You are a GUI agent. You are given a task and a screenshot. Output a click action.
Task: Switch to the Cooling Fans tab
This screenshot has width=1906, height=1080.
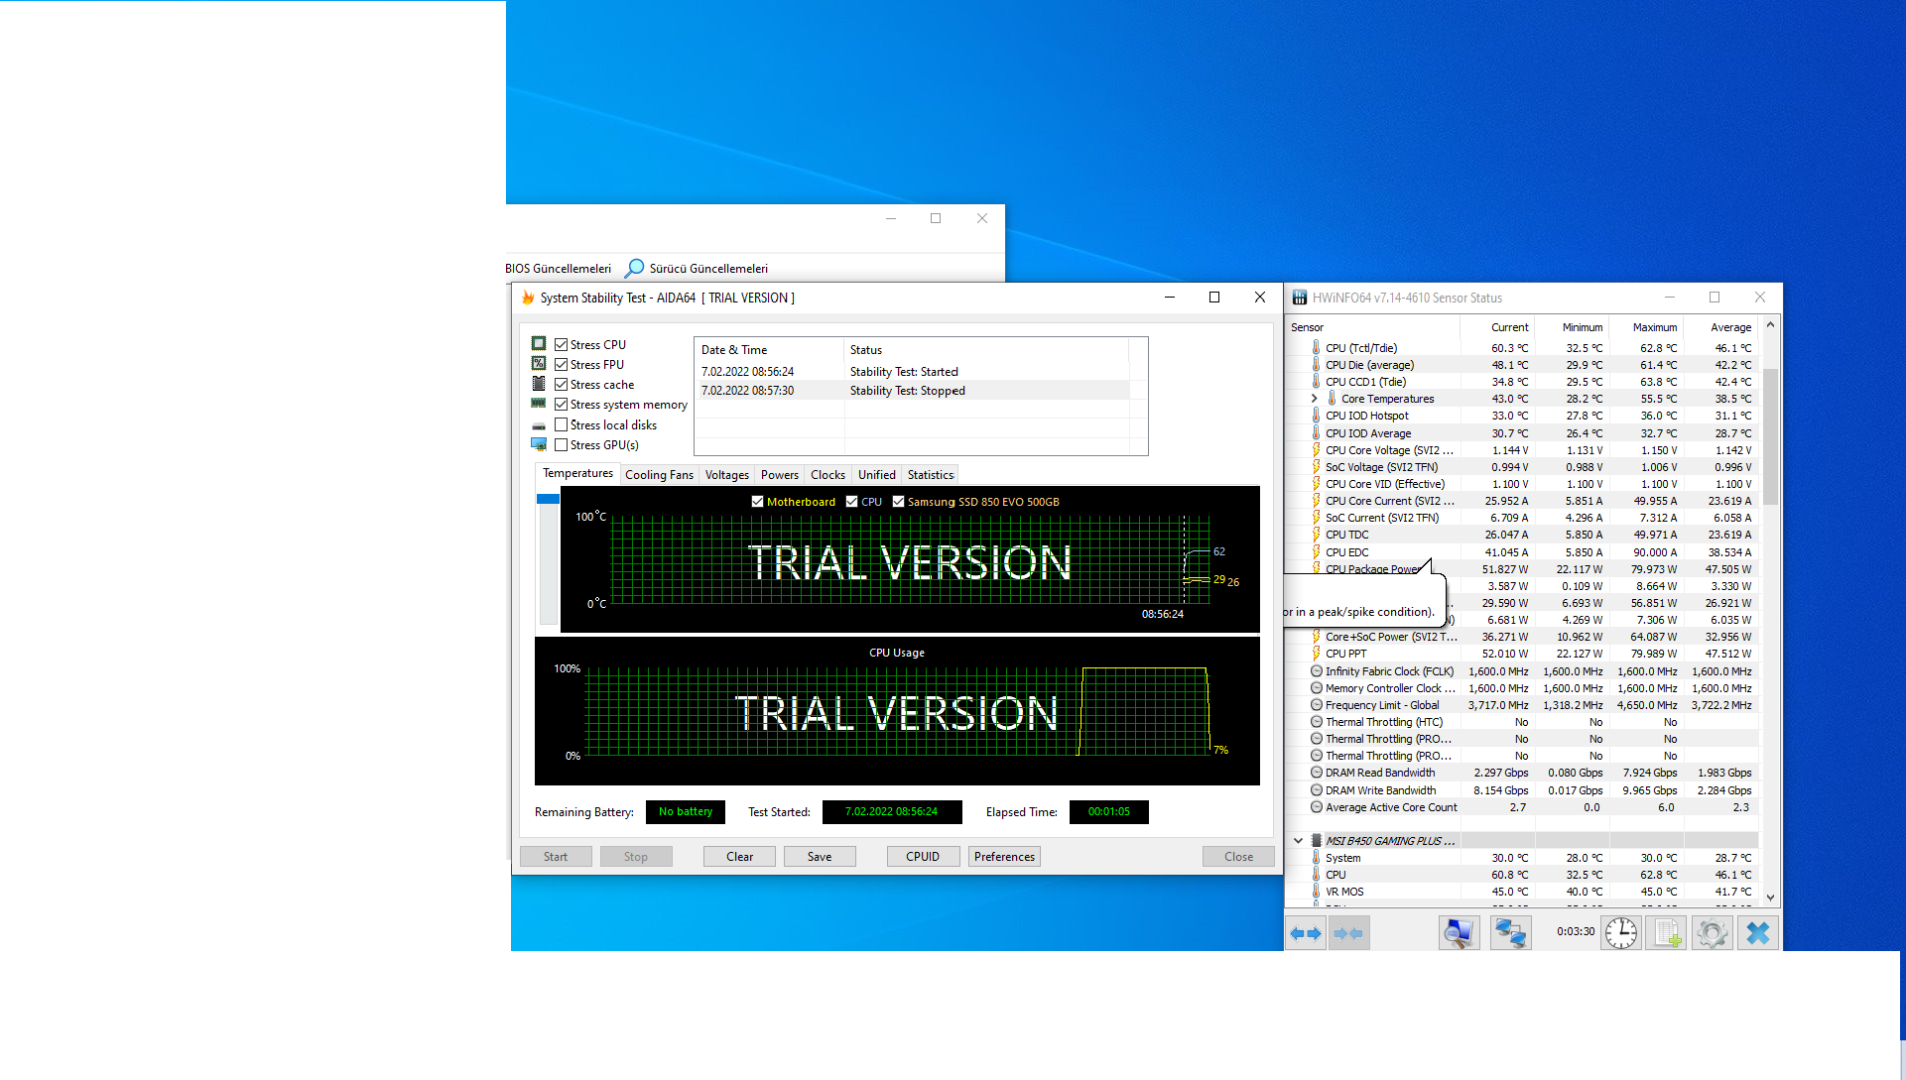tap(659, 475)
